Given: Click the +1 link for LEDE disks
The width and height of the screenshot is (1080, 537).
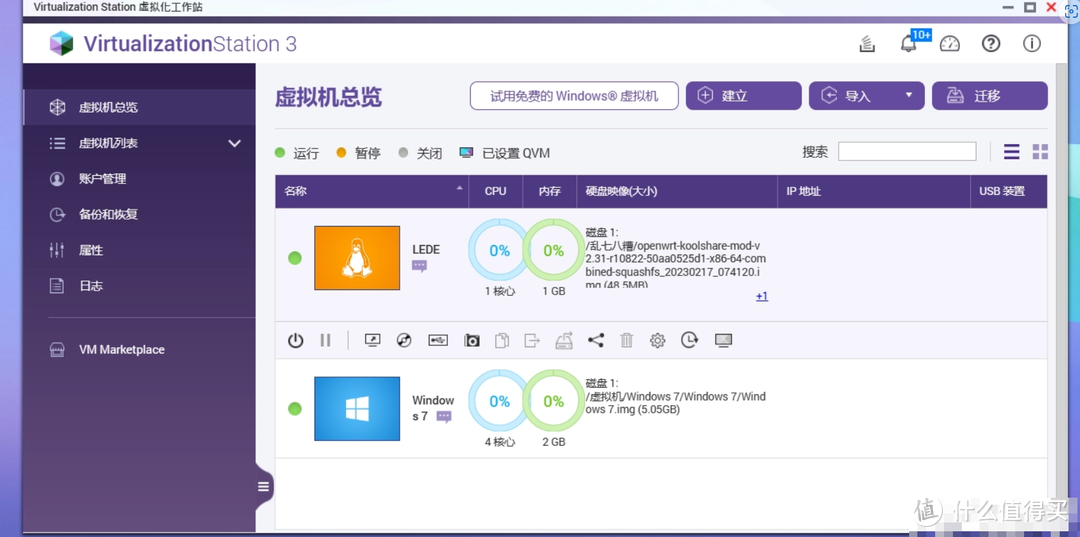Looking at the screenshot, I should 762,297.
